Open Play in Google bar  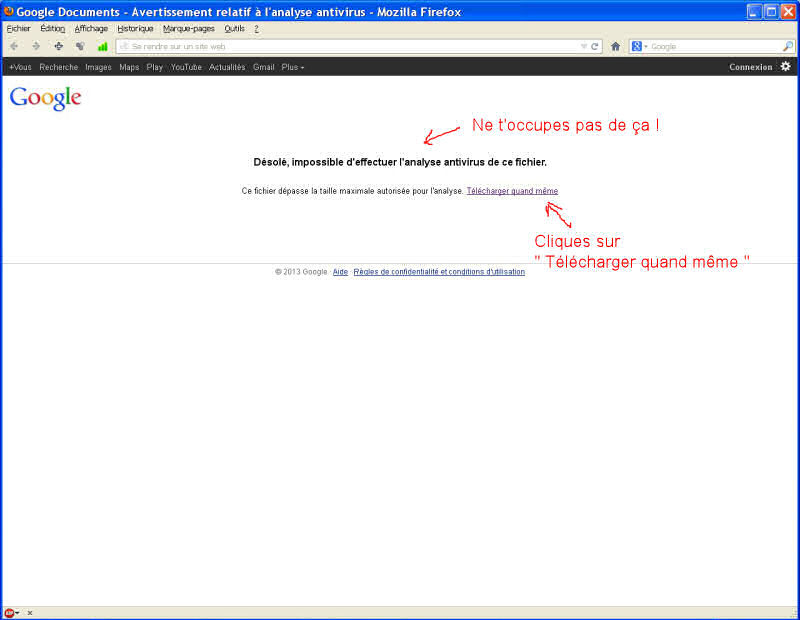coord(155,67)
